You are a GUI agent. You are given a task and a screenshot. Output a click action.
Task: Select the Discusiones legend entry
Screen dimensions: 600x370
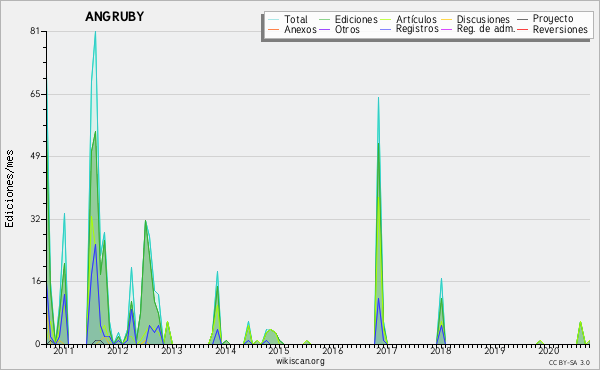point(483,19)
